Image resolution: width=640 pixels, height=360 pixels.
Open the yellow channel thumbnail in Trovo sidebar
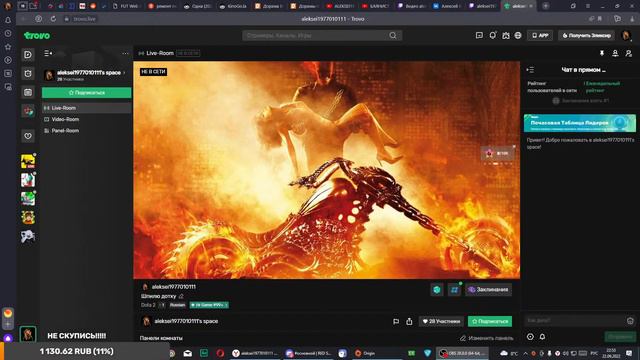click(x=28, y=161)
